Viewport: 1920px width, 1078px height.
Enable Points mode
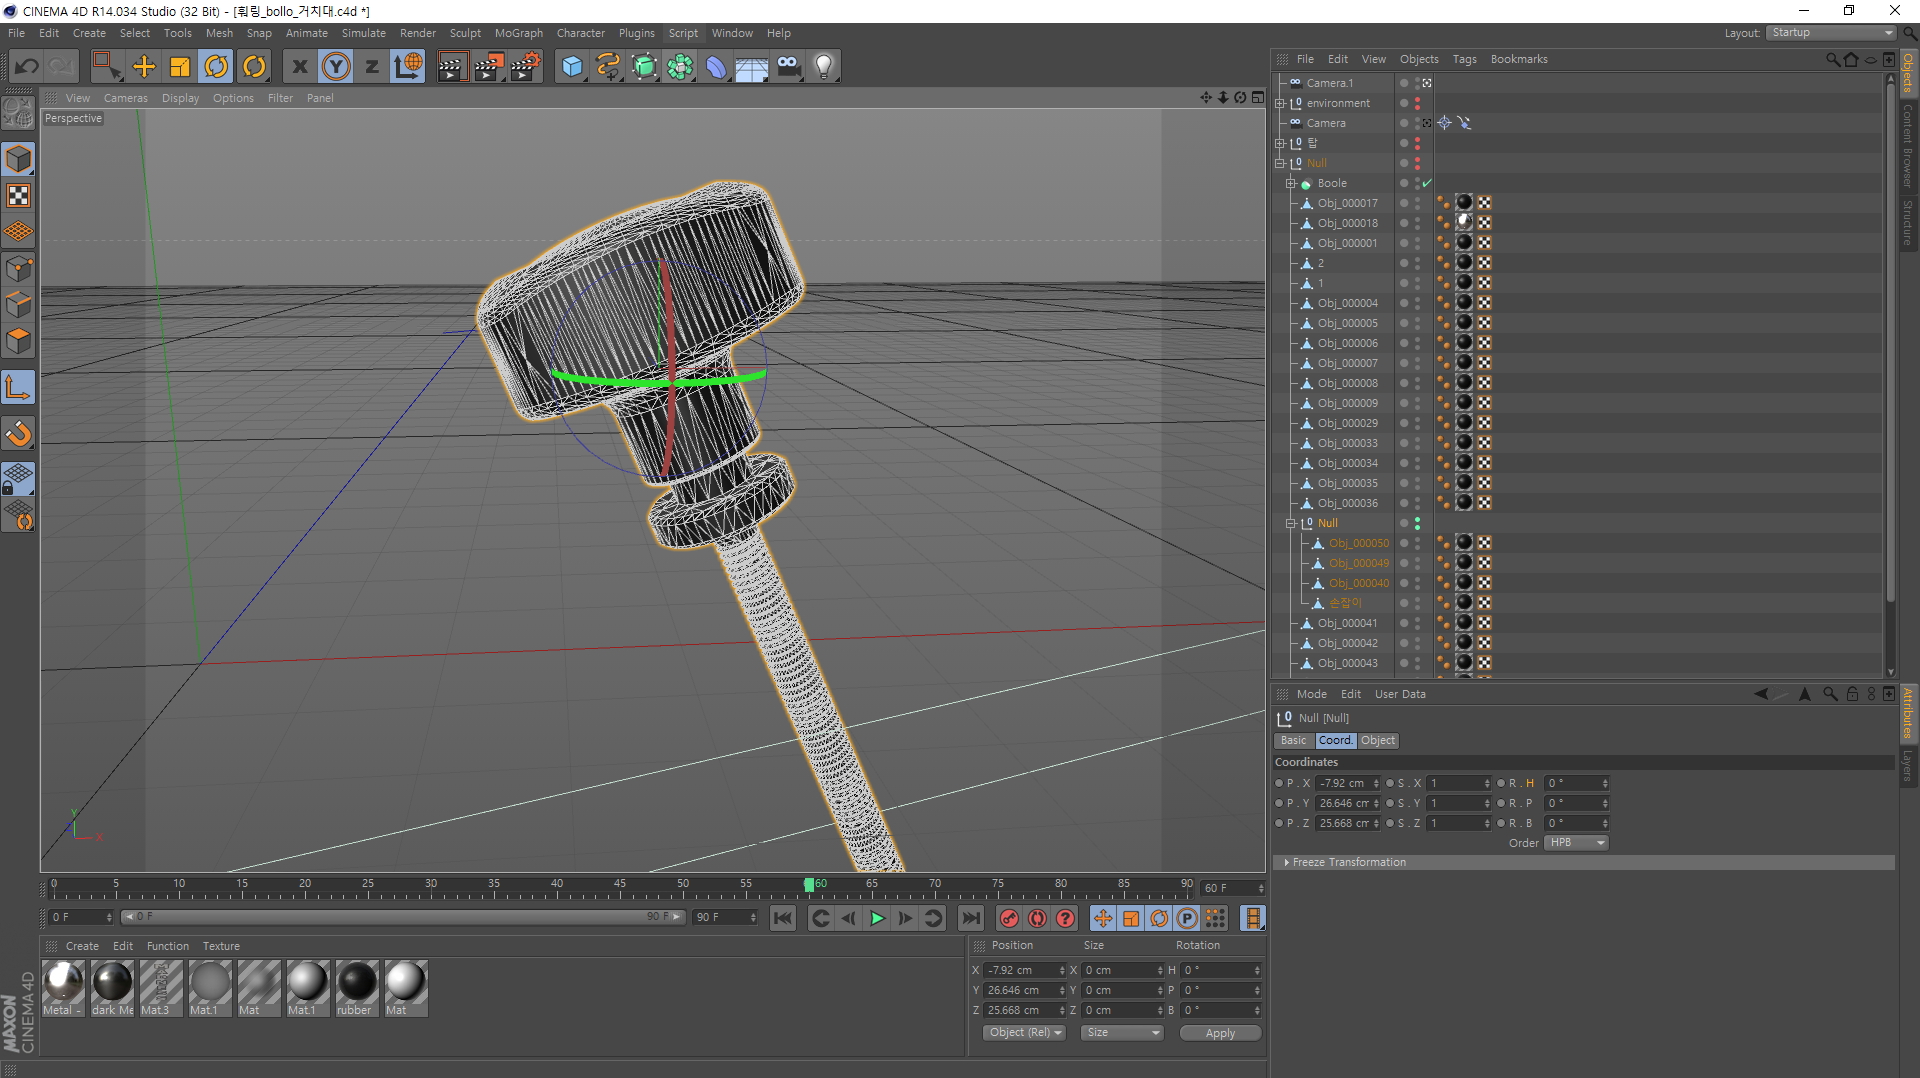tap(18, 269)
